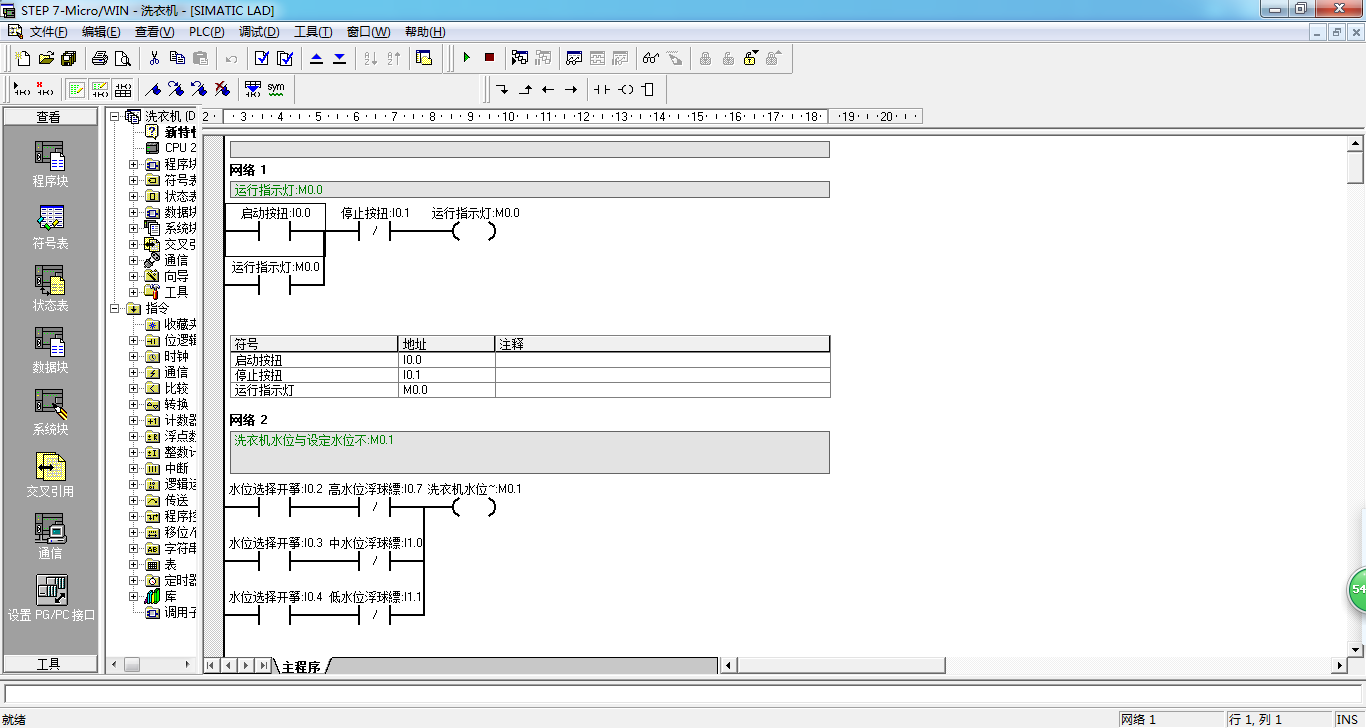The width and height of the screenshot is (1366, 728).
Task: Expand the 计数器 instruction folder
Action: tap(133, 420)
